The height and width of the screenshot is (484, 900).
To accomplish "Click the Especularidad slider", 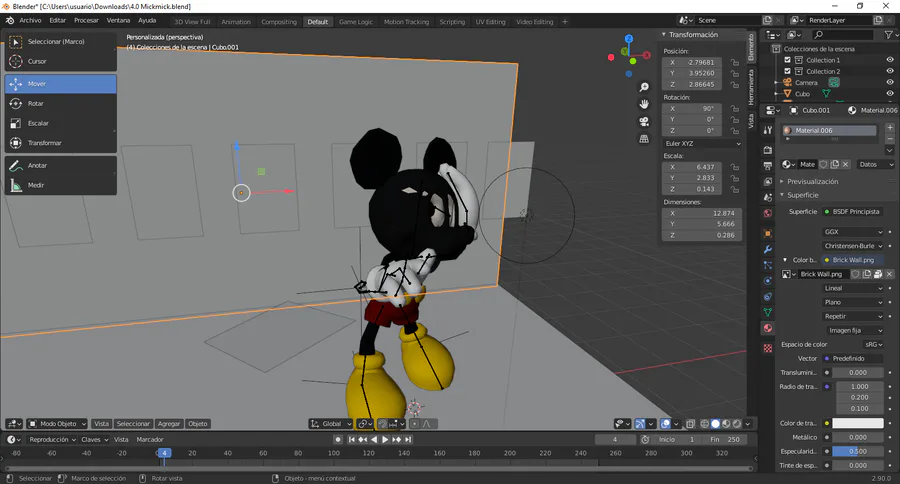I will (858, 451).
